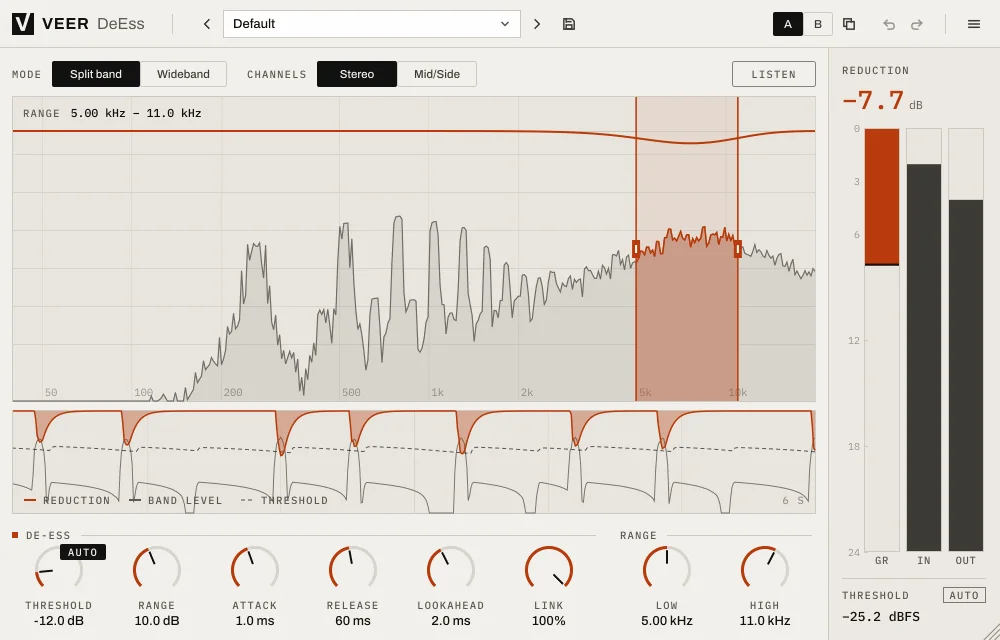Select the B comparison state
This screenshot has height=640, width=1000.
(x=818, y=24)
